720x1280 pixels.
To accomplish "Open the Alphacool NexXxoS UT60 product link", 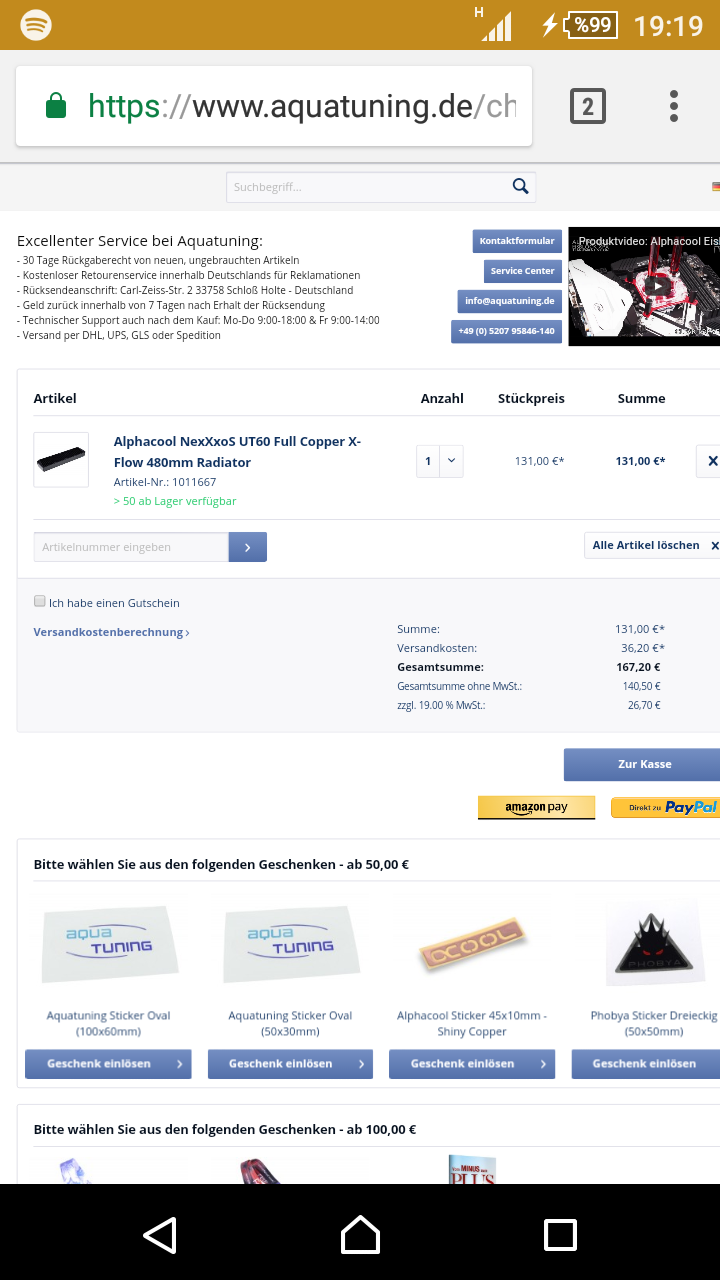I will pos(237,452).
